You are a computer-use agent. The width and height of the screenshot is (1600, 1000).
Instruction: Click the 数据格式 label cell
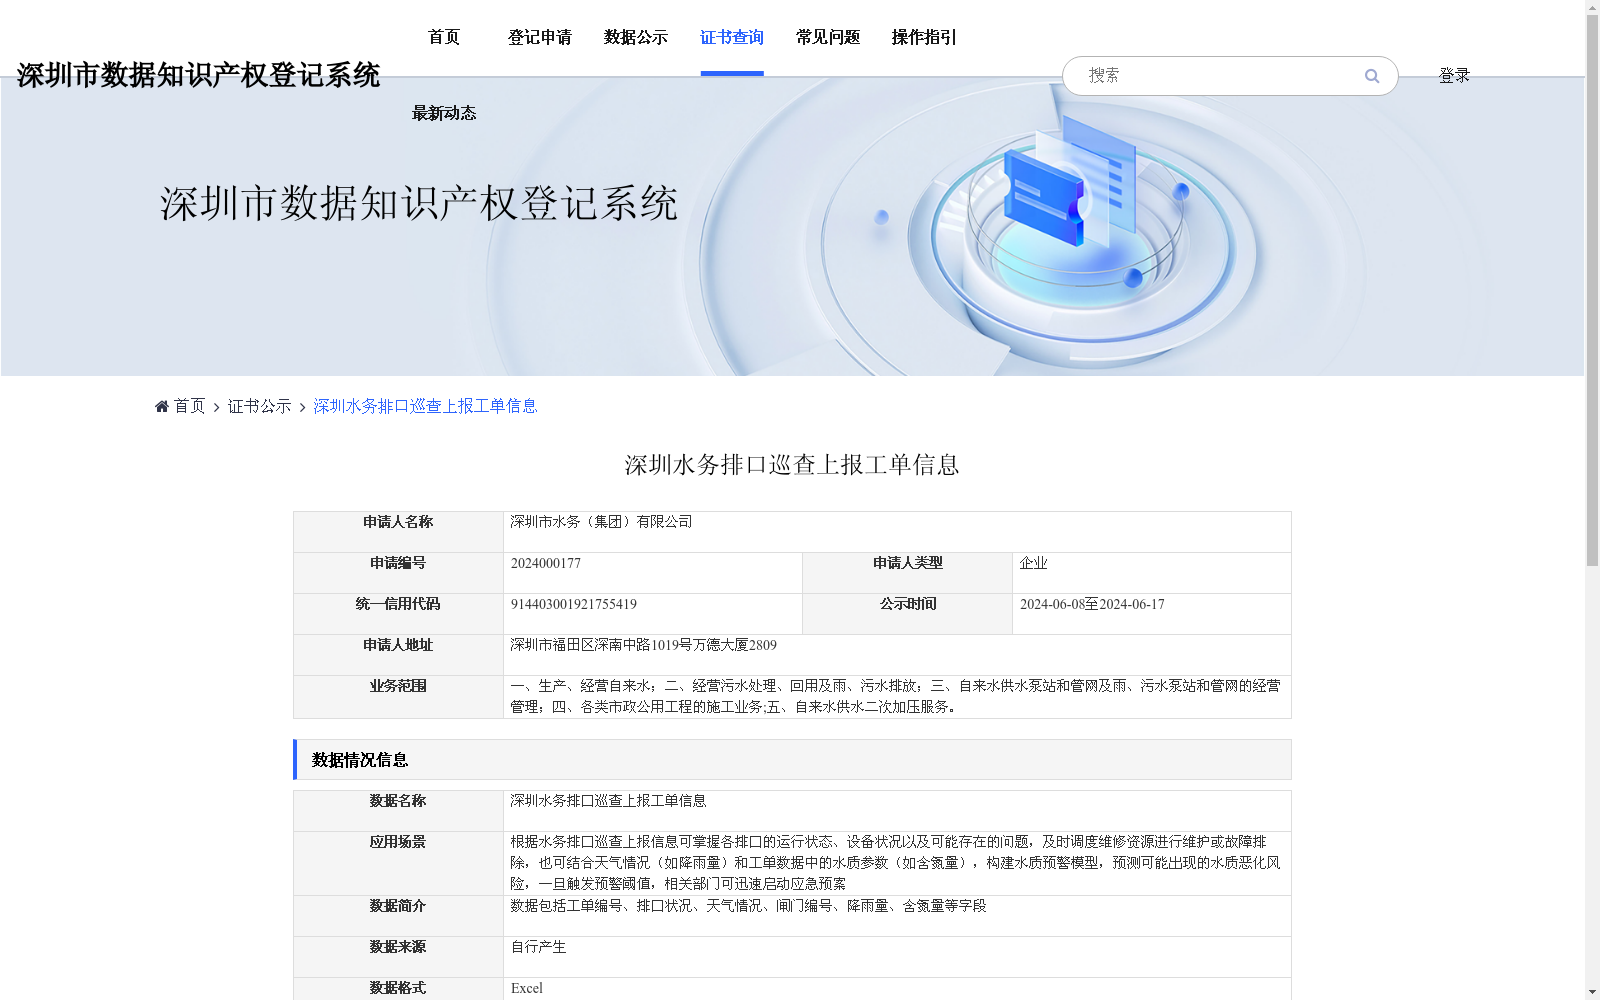pos(398,989)
